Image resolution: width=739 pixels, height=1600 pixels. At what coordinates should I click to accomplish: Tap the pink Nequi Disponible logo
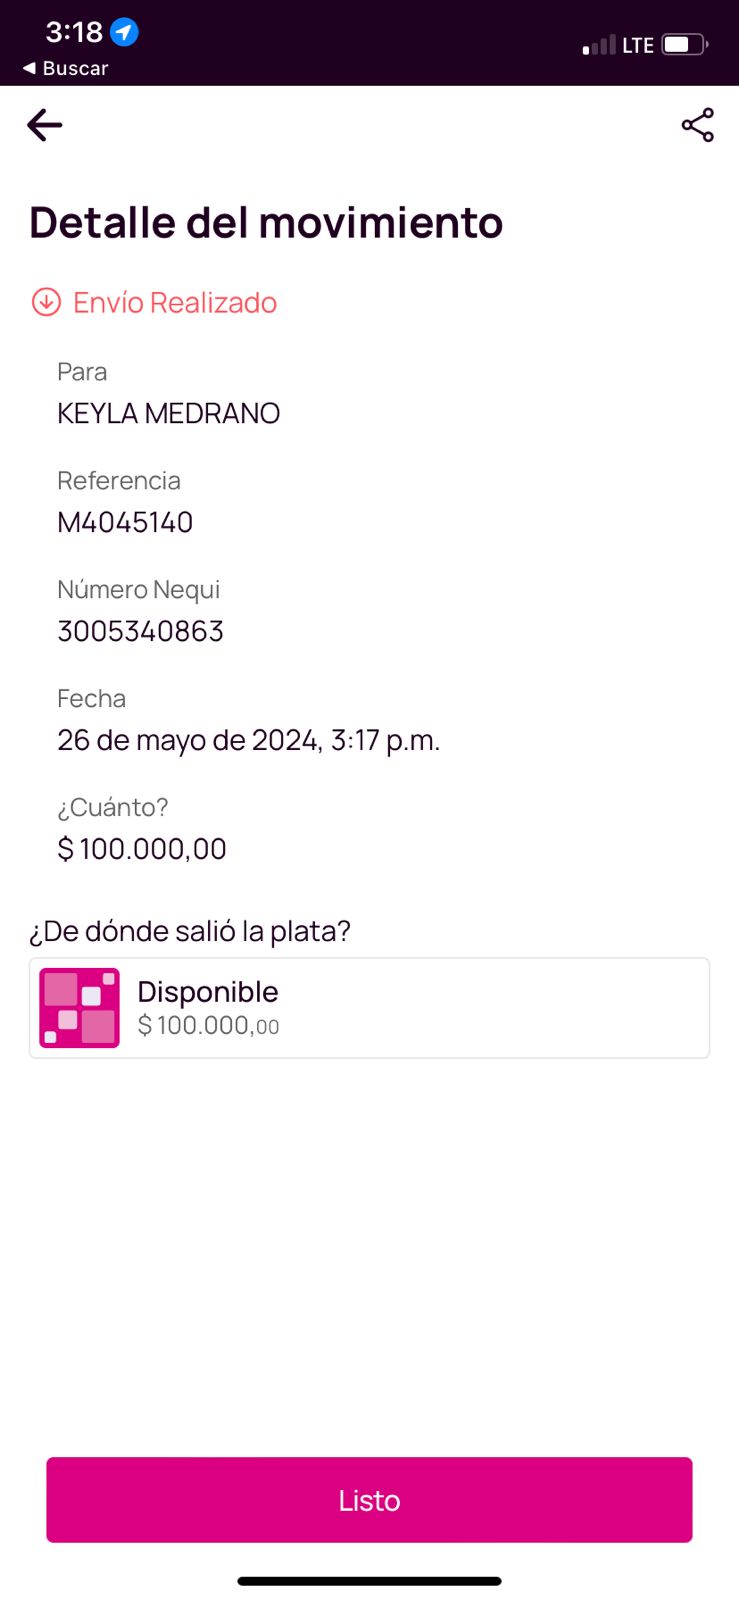point(80,1008)
